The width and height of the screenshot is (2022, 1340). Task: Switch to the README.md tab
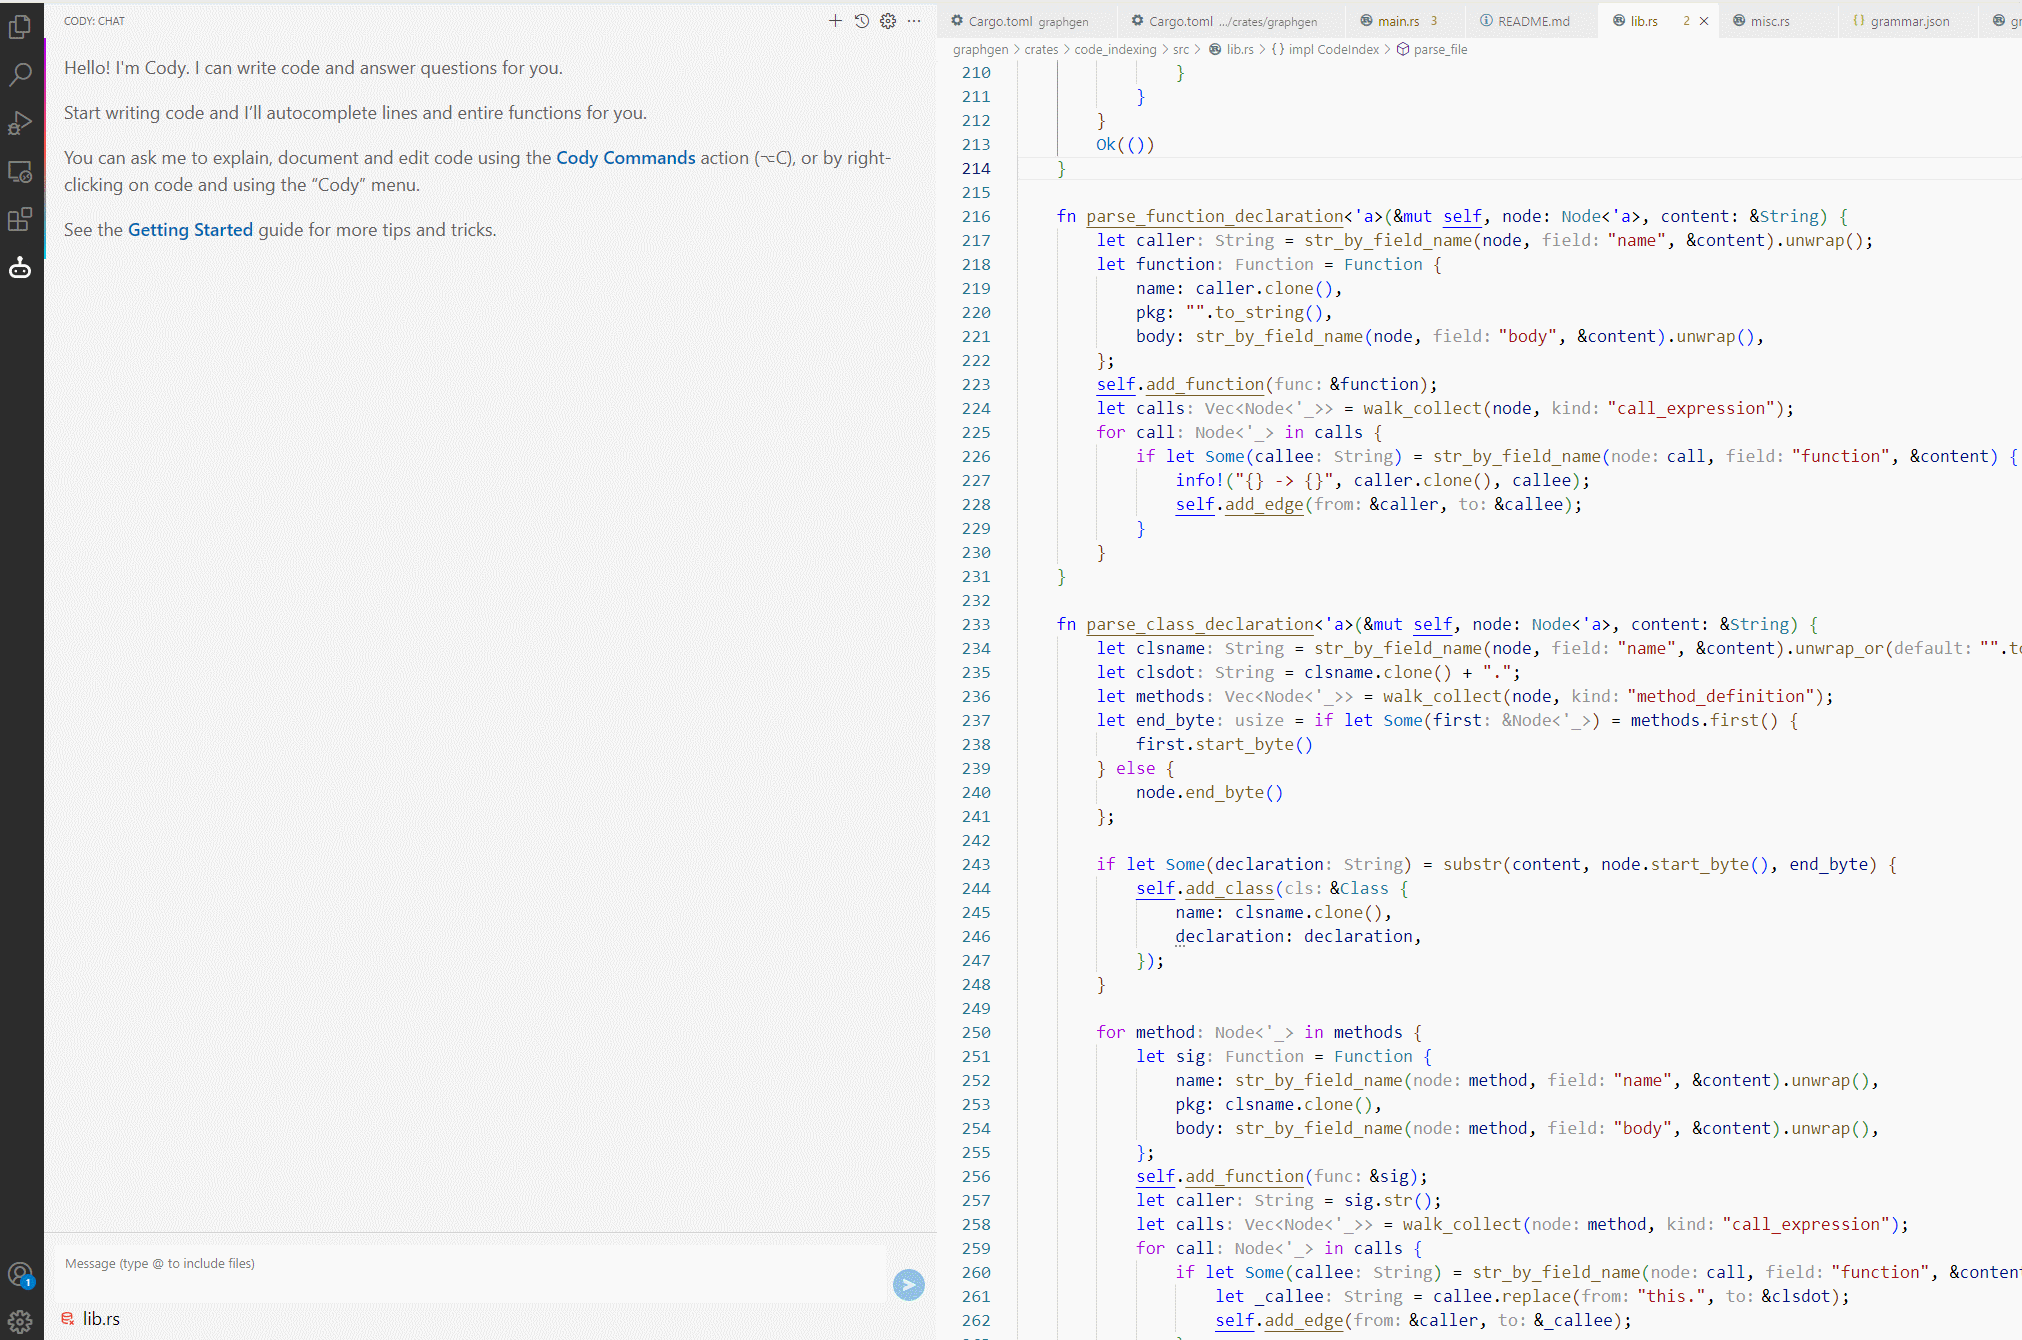point(1533,21)
